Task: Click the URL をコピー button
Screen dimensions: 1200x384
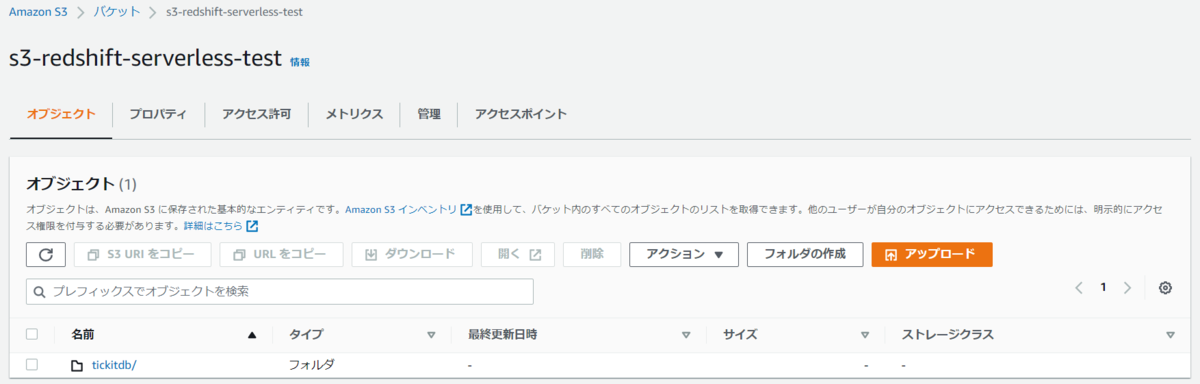Action: click(x=281, y=254)
